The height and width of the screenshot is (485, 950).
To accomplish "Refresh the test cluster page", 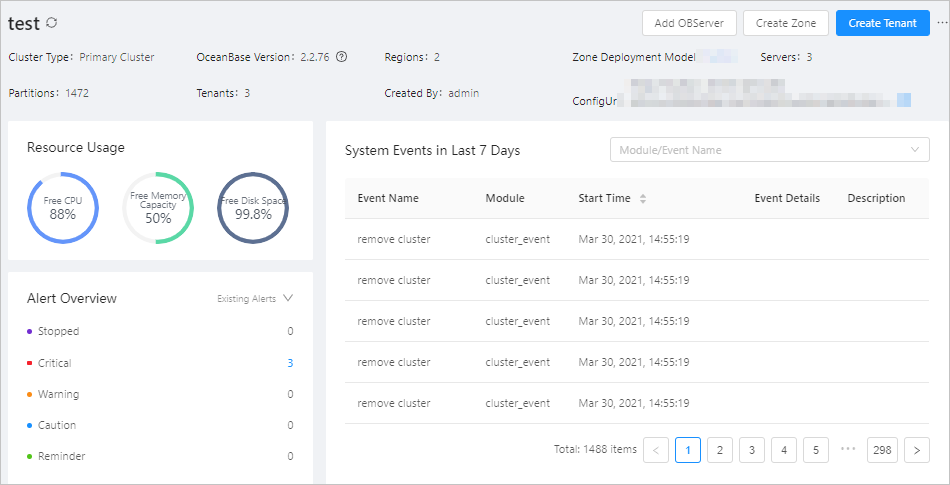I will click(x=52, y=23).
